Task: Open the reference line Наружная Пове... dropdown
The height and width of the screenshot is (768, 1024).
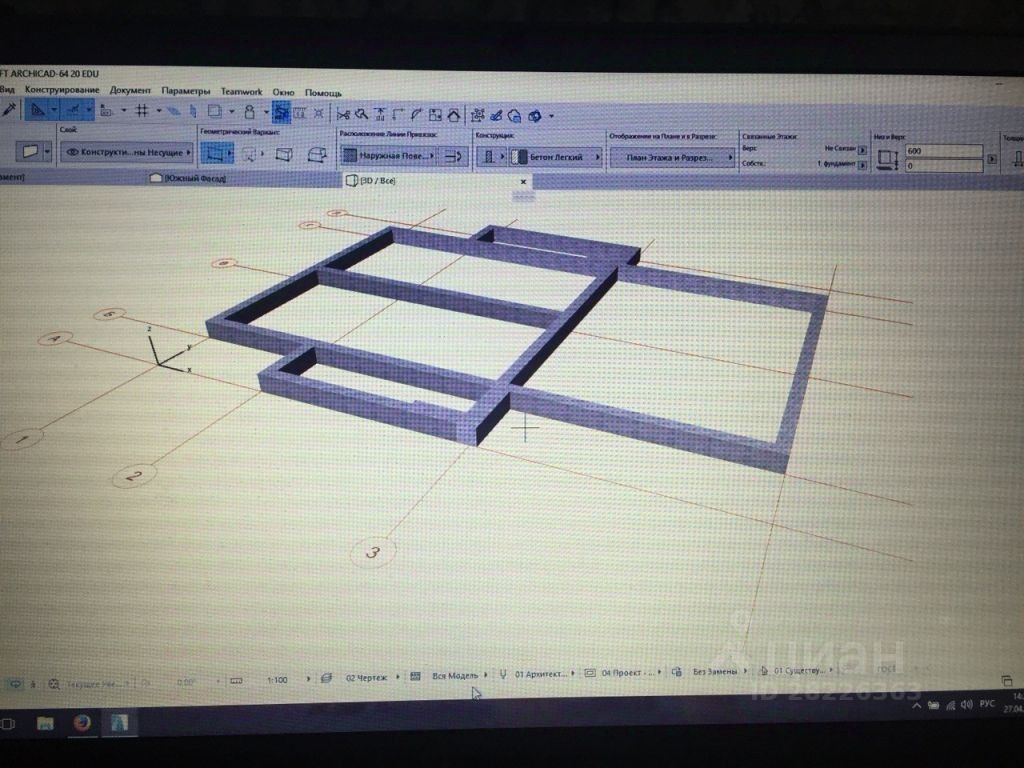Action: point(389,155)
